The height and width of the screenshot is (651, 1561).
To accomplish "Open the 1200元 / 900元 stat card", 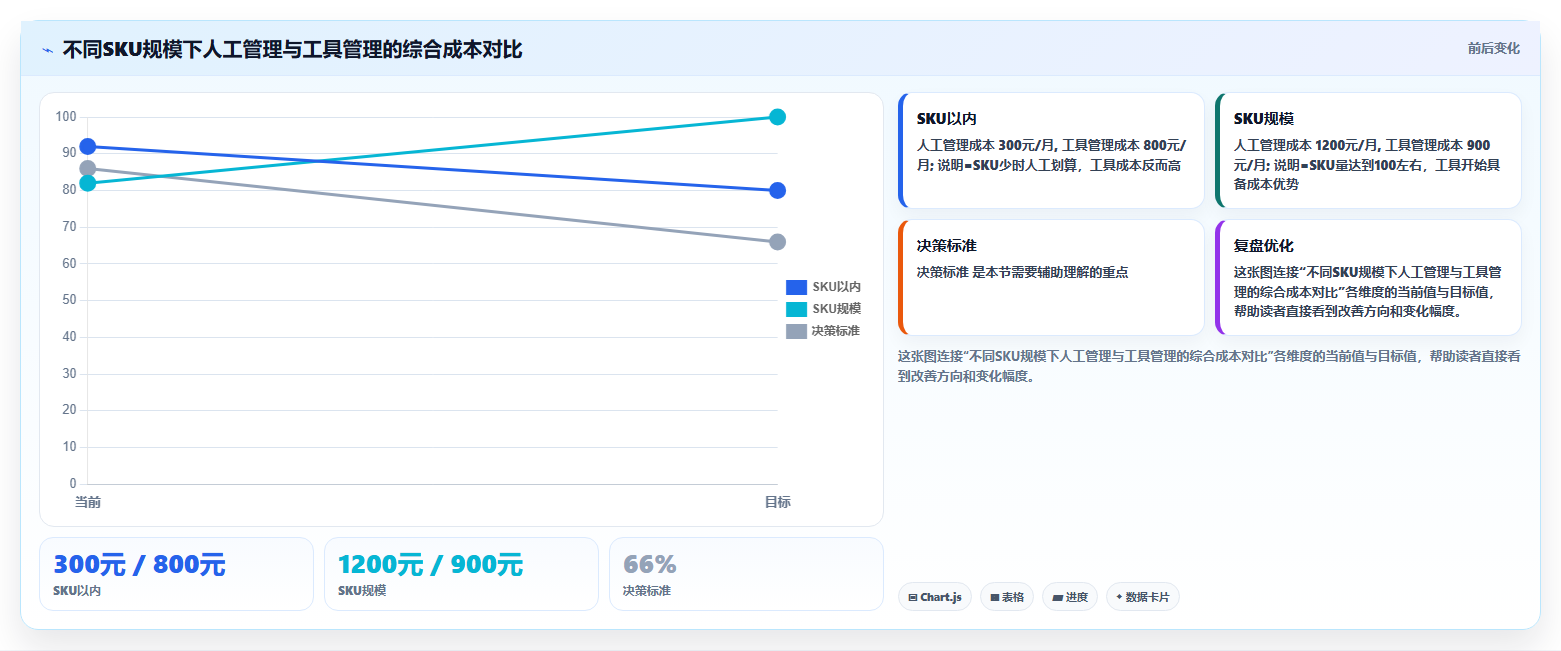I will 461,574.
